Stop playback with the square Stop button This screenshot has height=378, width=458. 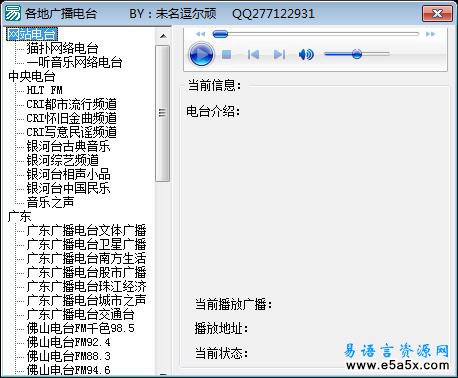click(227, 54)
